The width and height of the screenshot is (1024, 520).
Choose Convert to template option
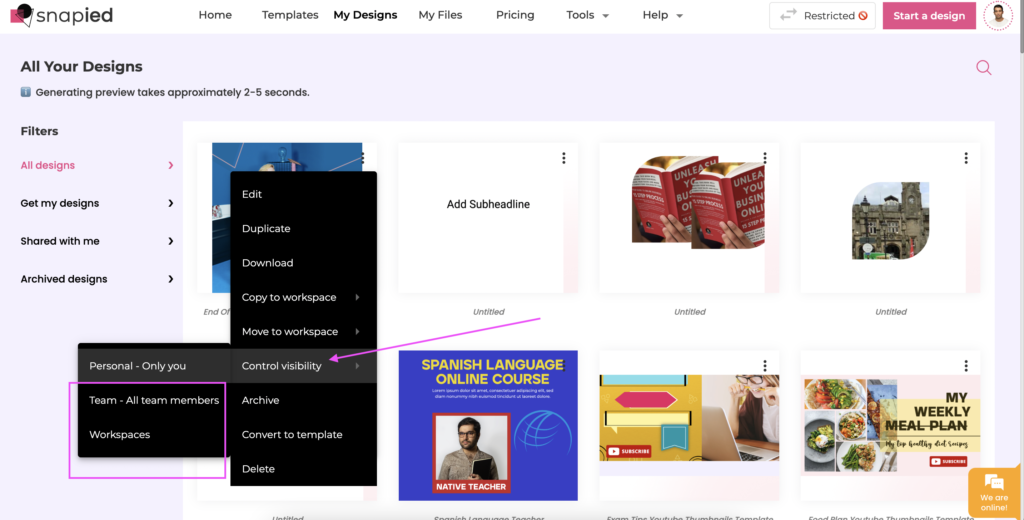tap(304, 434)
